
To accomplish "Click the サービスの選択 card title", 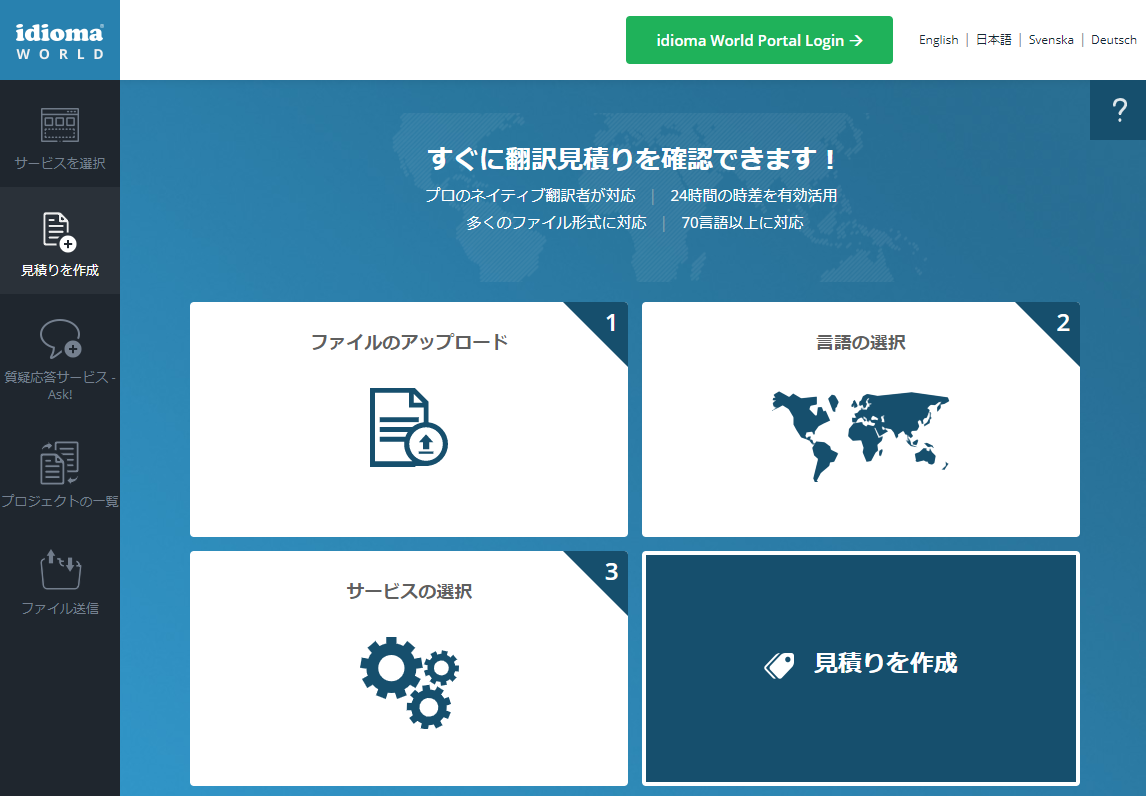I will [409, 591].
